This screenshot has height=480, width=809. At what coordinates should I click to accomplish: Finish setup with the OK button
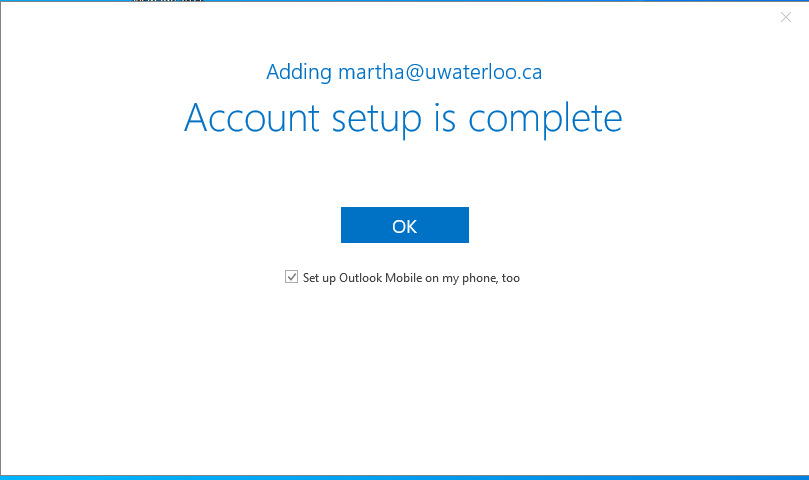coord(404,225)
